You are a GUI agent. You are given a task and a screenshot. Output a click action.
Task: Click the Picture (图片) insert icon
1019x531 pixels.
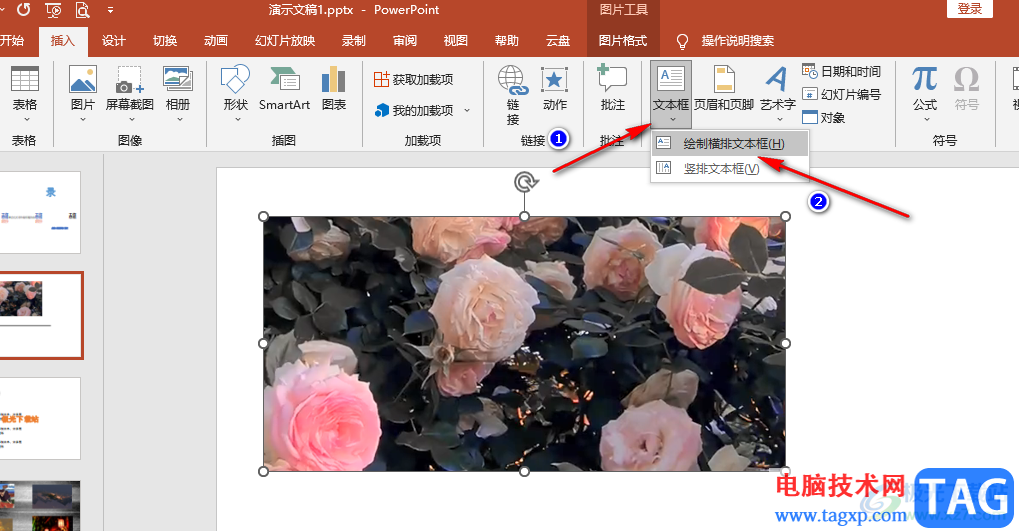[83, 79]
